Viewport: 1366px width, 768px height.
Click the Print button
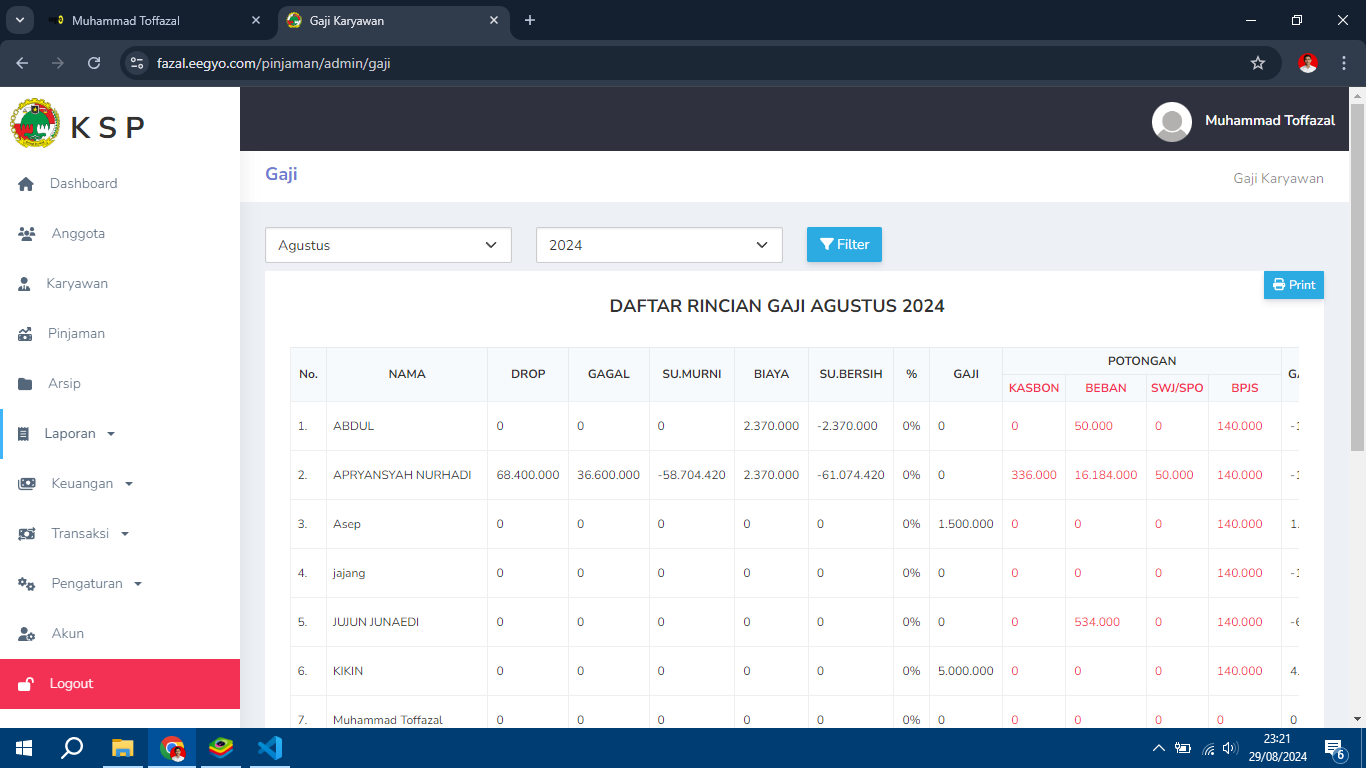click(1293, 285)
